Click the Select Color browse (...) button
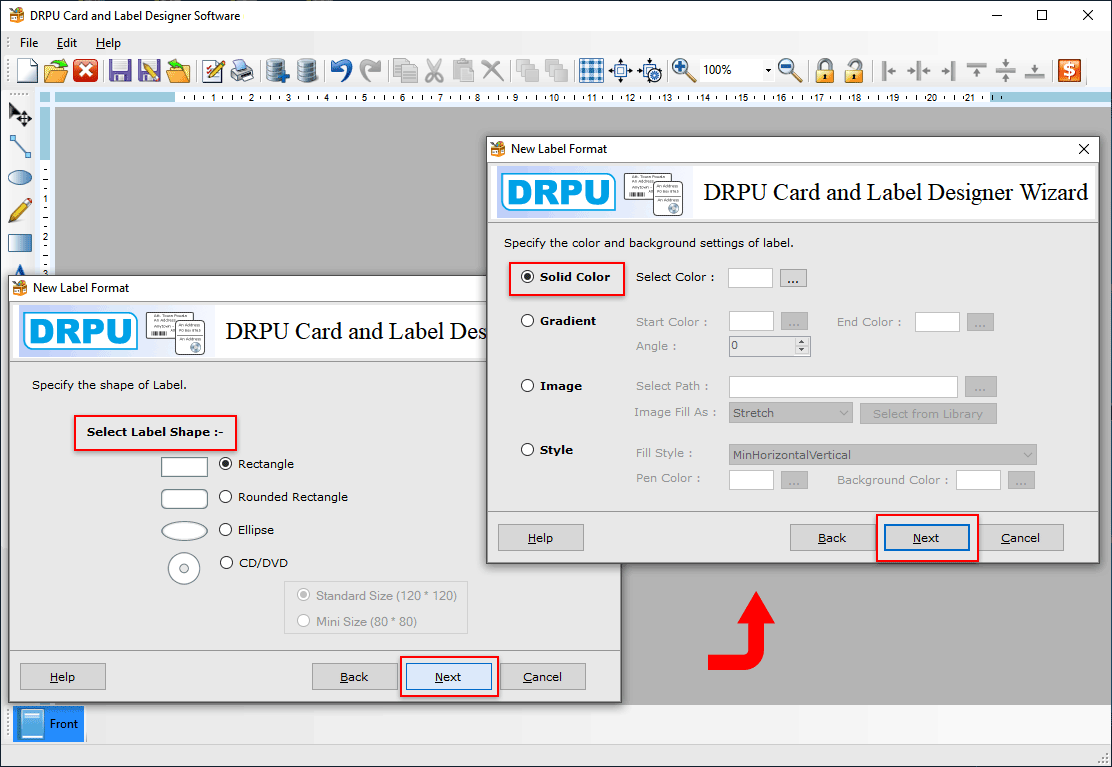Viewport: 1112px width, 767px height. [x=793, y=278]
